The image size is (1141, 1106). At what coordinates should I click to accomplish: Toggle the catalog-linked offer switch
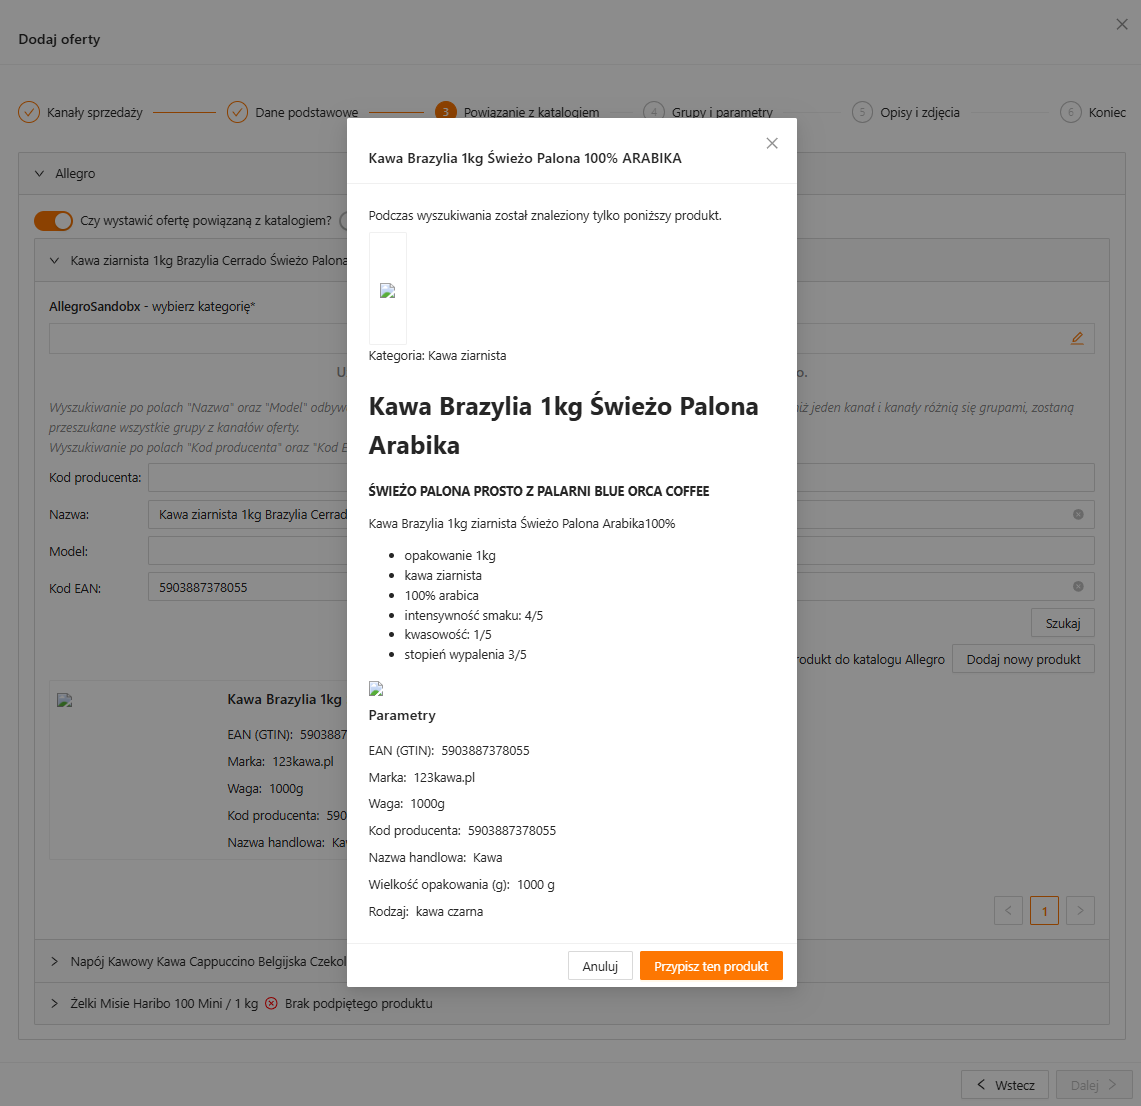click(53, 220)
